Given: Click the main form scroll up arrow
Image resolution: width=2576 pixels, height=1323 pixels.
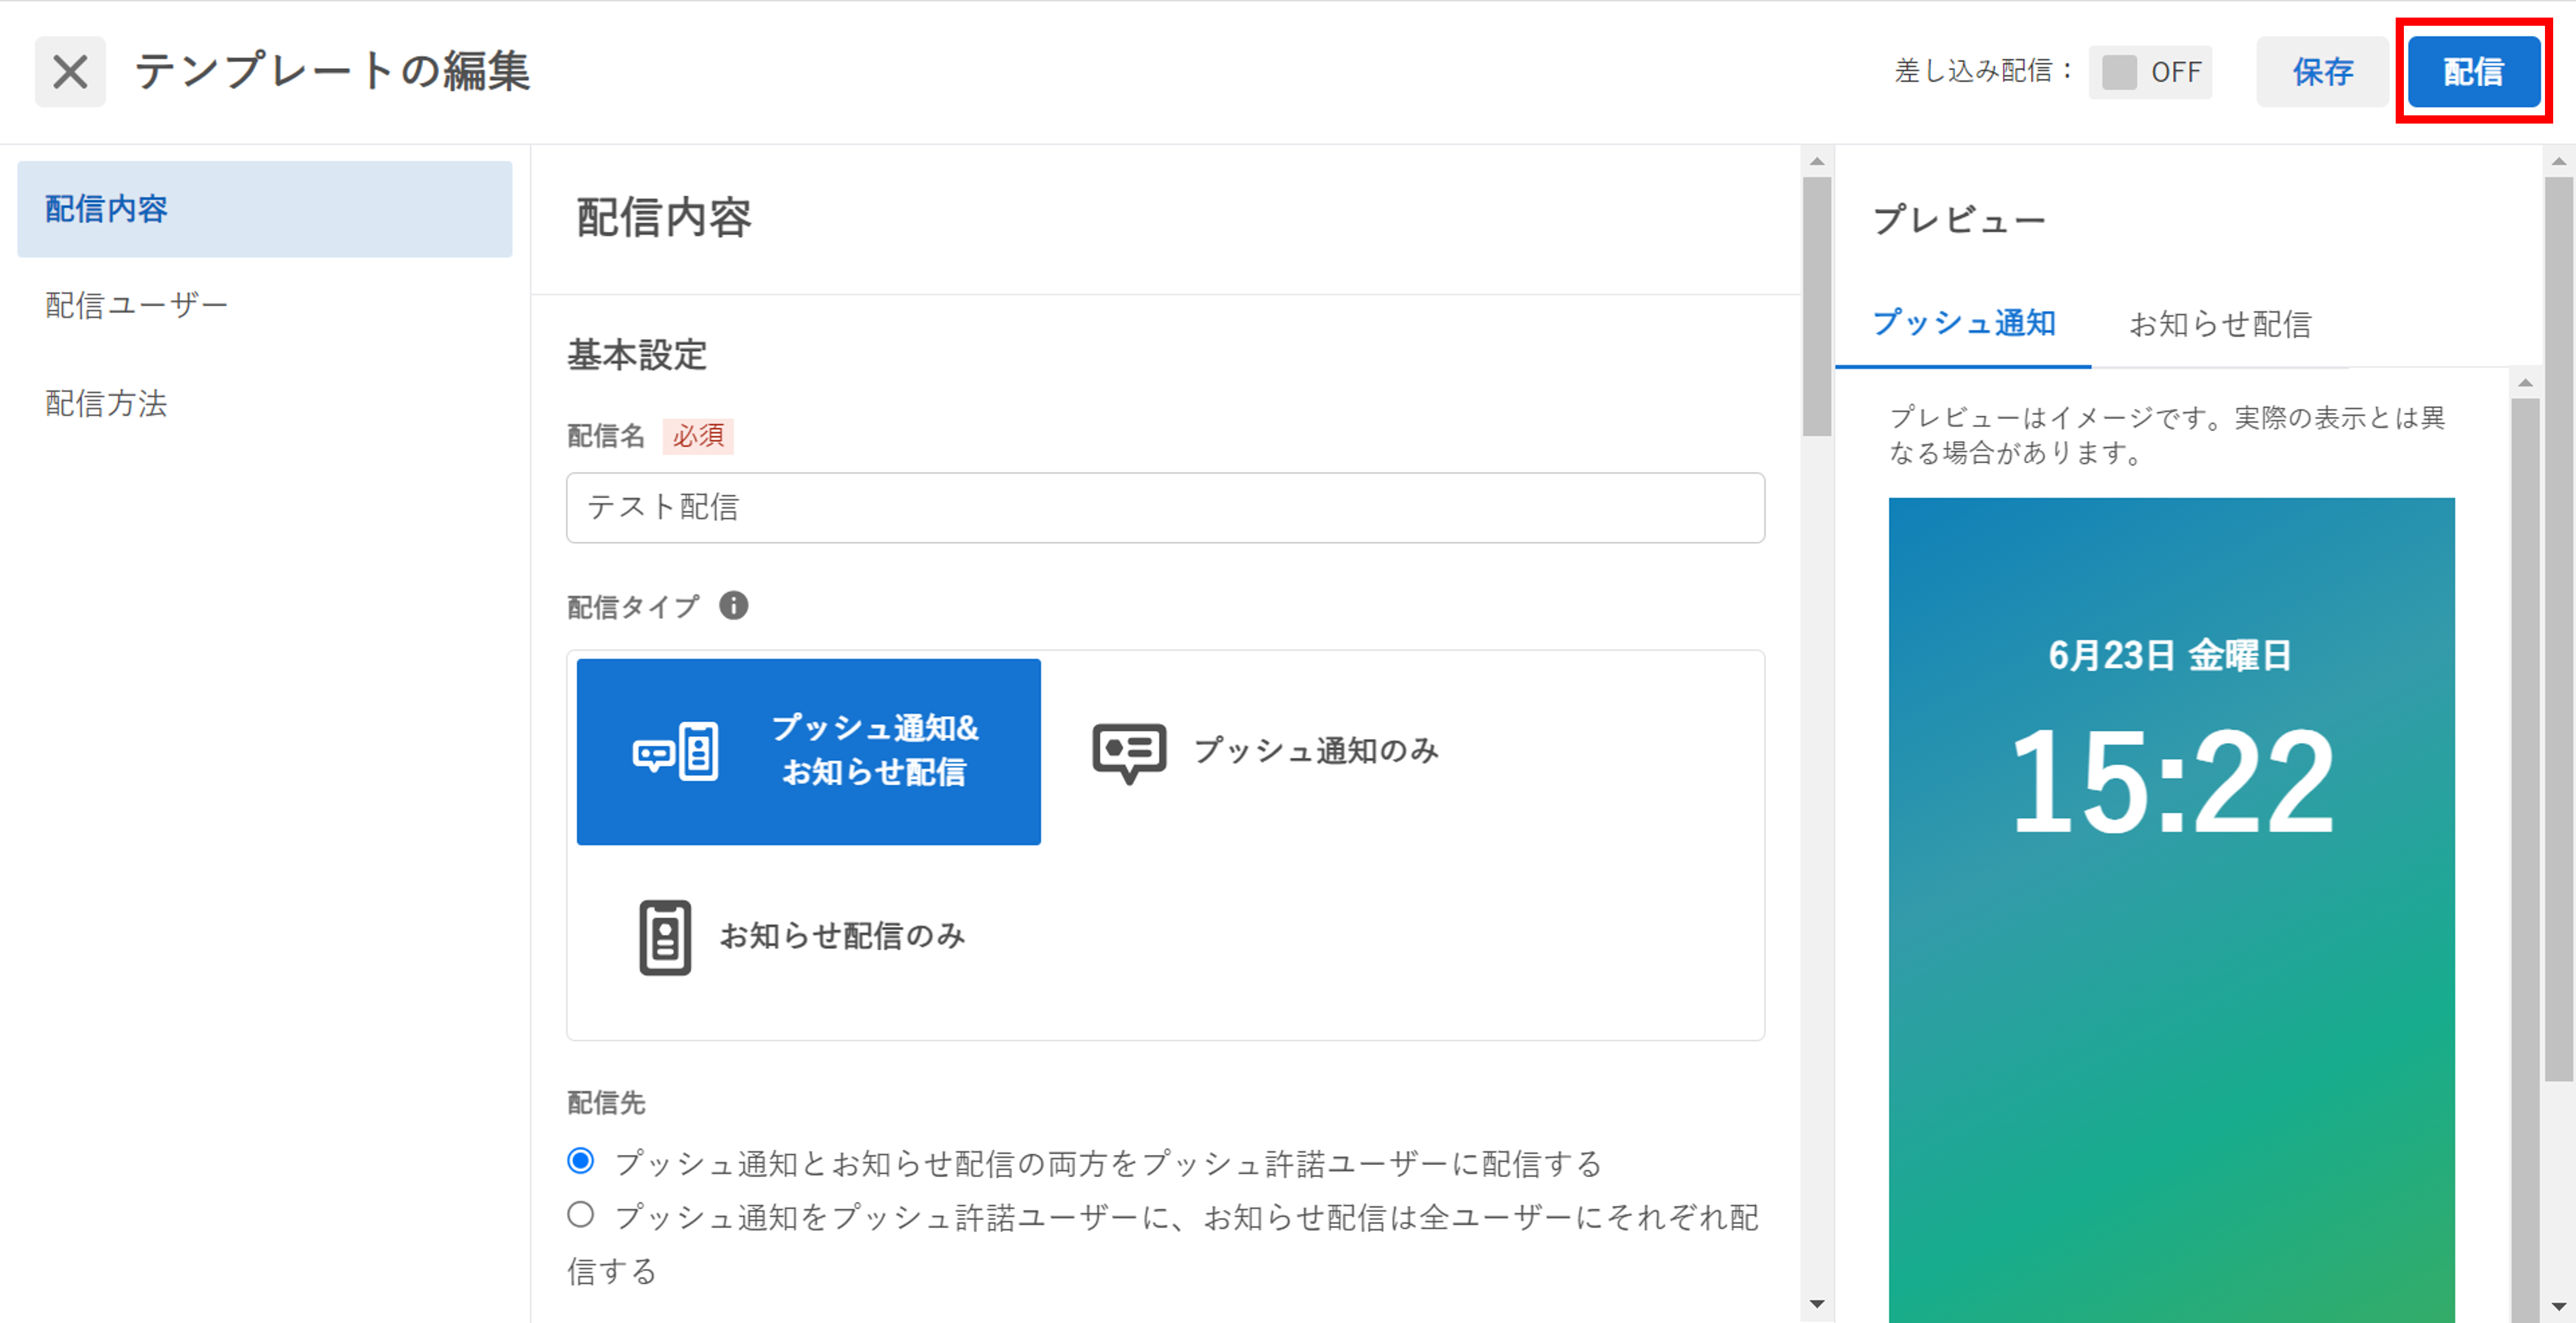Looking at the screenshot, I should [x=1817, y=161].
